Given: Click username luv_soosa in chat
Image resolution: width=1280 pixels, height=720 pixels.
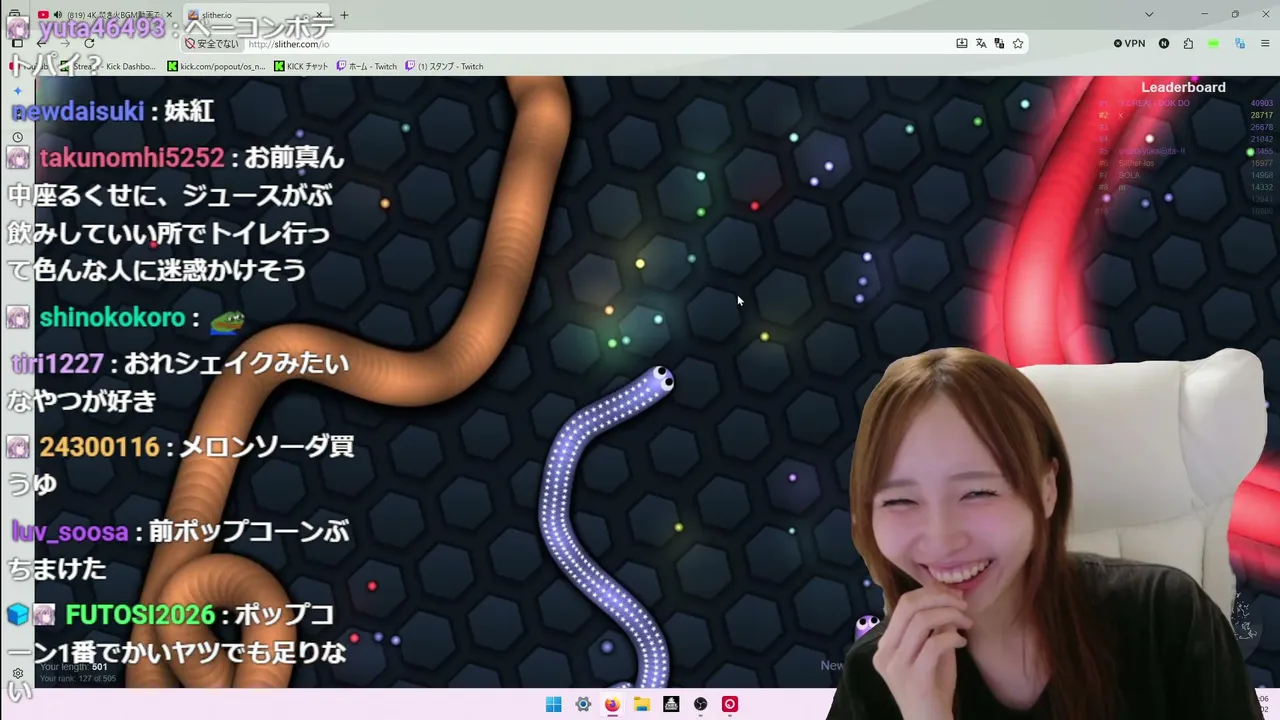Looking at the screenshot, I should click(x=70, y=531).
